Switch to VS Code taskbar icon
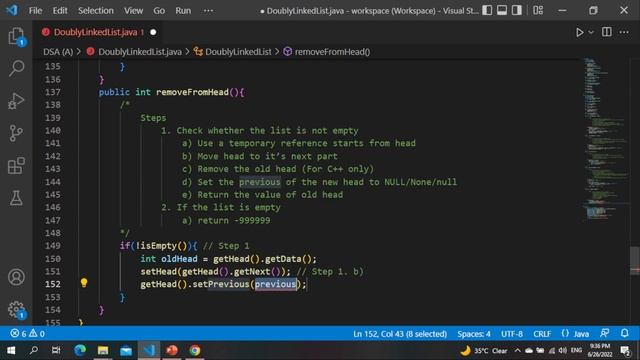 tap(149, 350)
